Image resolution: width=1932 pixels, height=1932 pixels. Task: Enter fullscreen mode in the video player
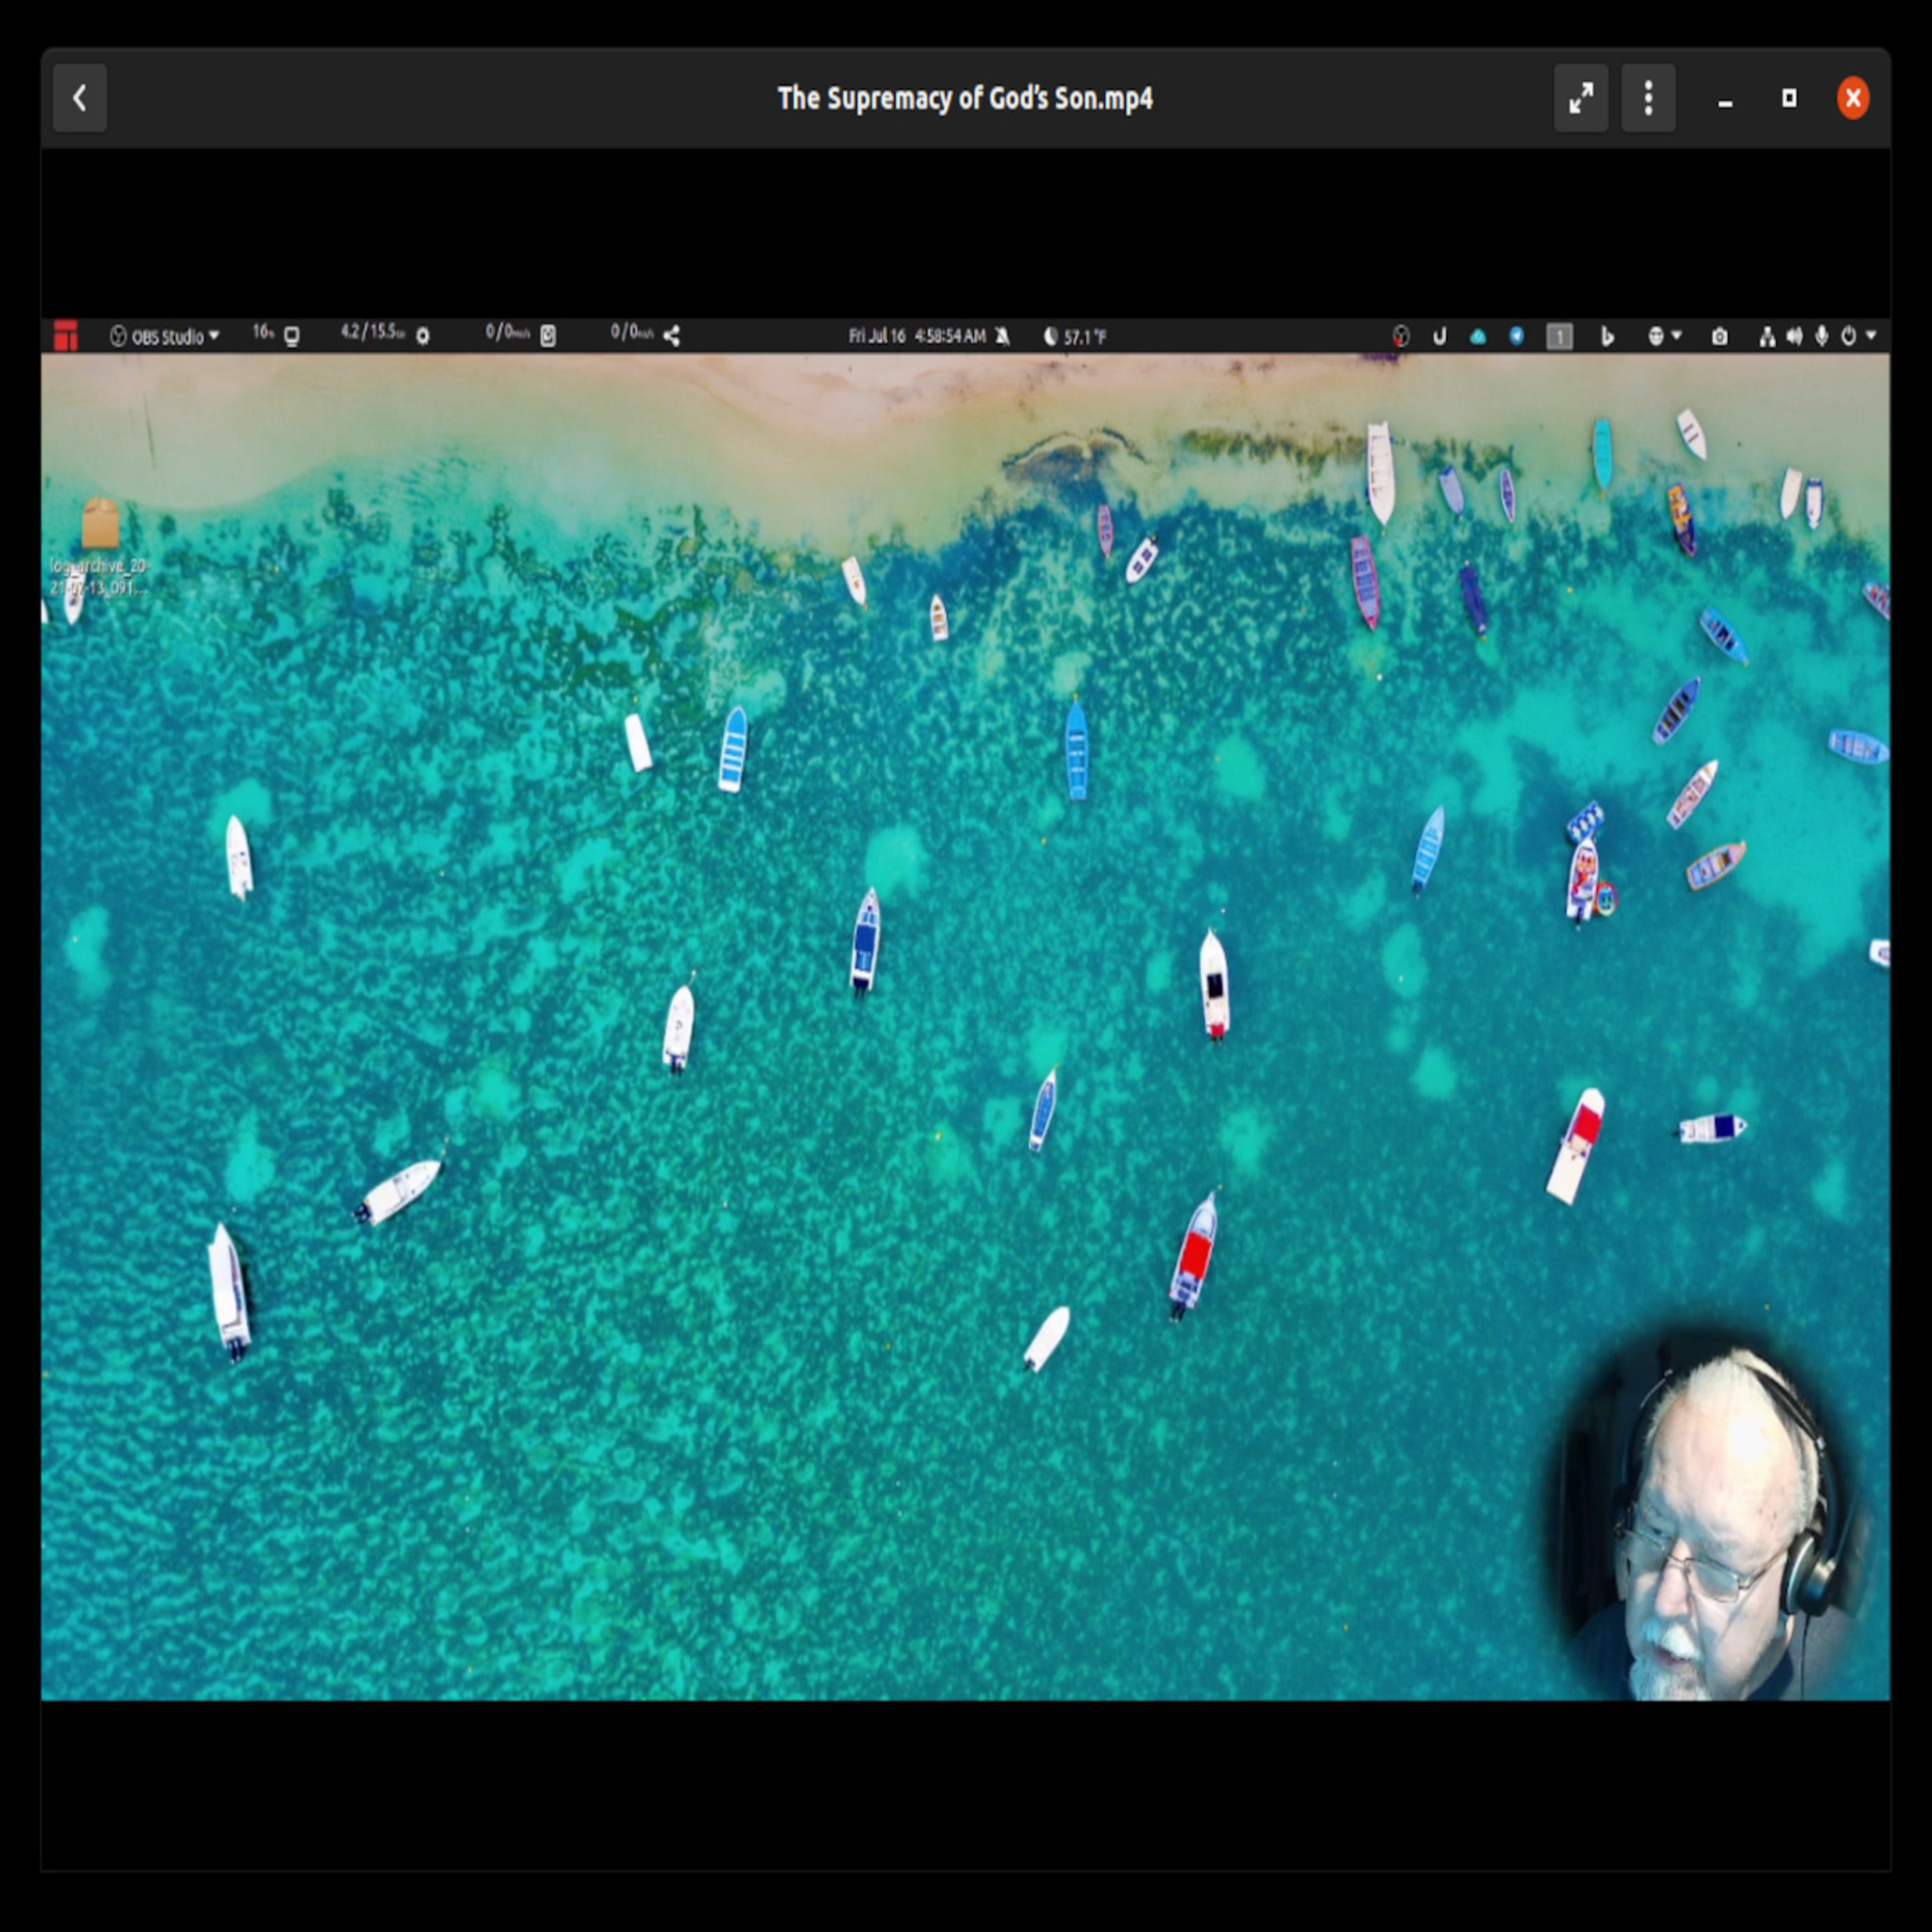[1581, 98]
